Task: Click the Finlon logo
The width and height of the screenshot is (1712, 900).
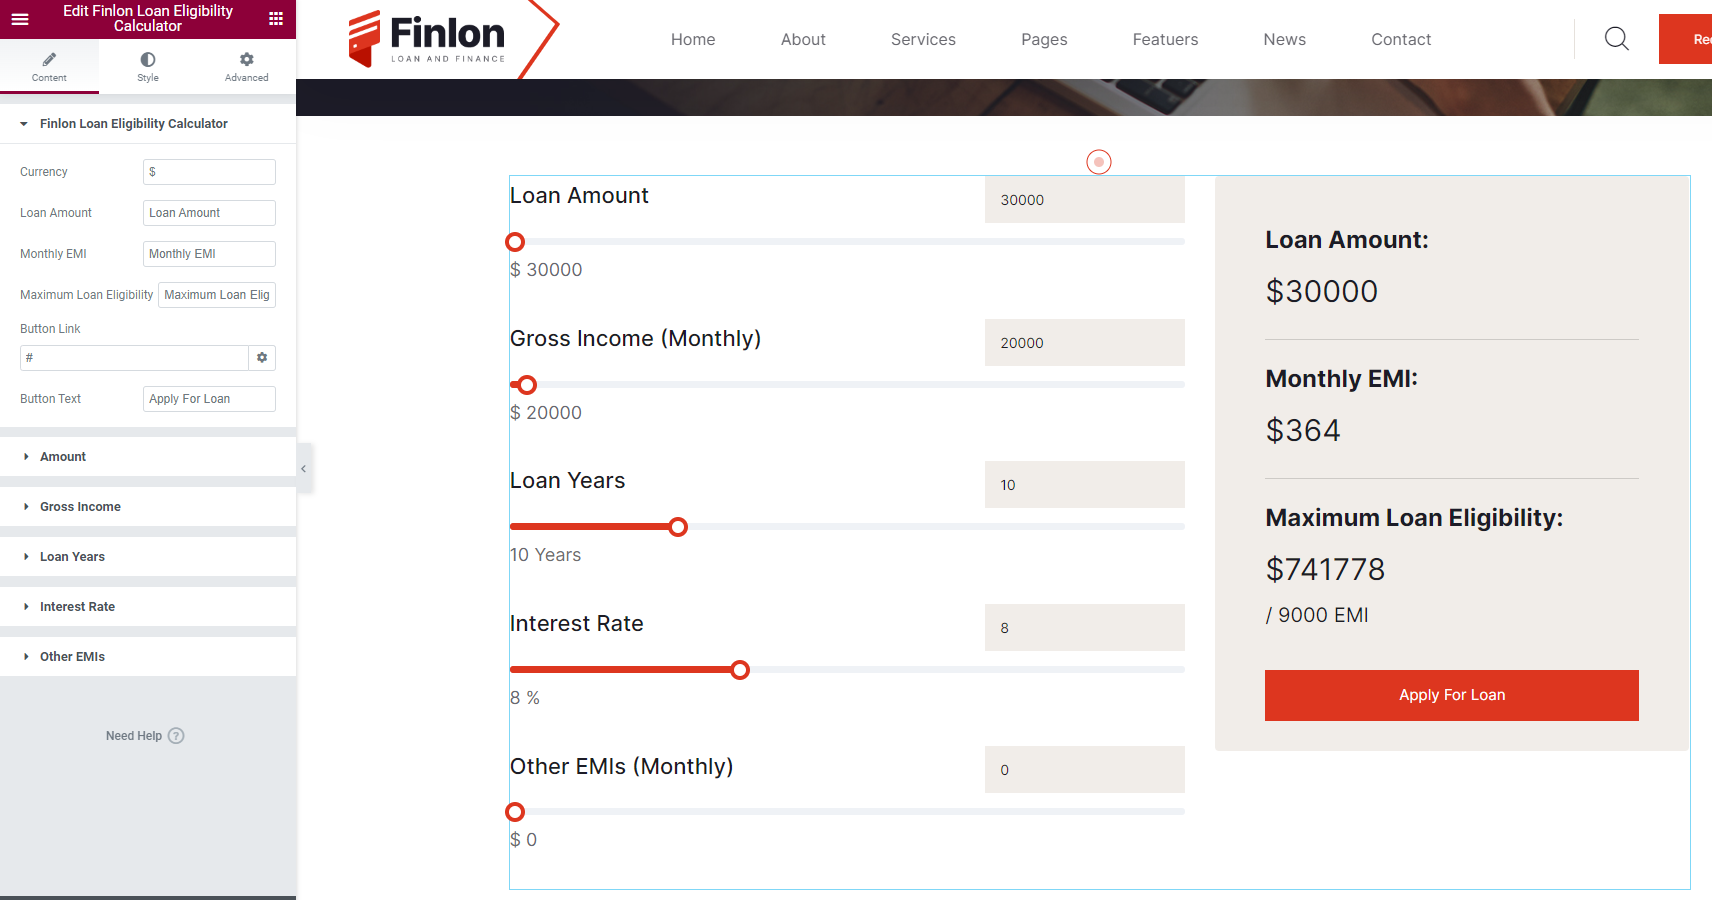Action: [428, 39]
